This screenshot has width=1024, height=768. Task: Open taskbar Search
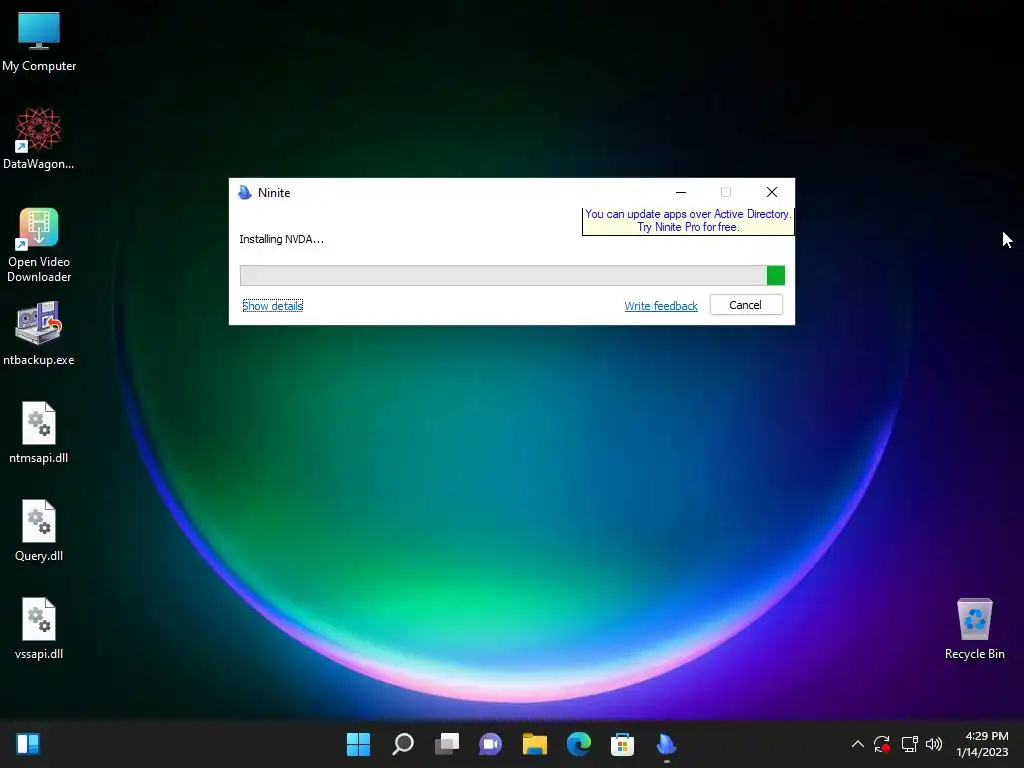[402, 744]
